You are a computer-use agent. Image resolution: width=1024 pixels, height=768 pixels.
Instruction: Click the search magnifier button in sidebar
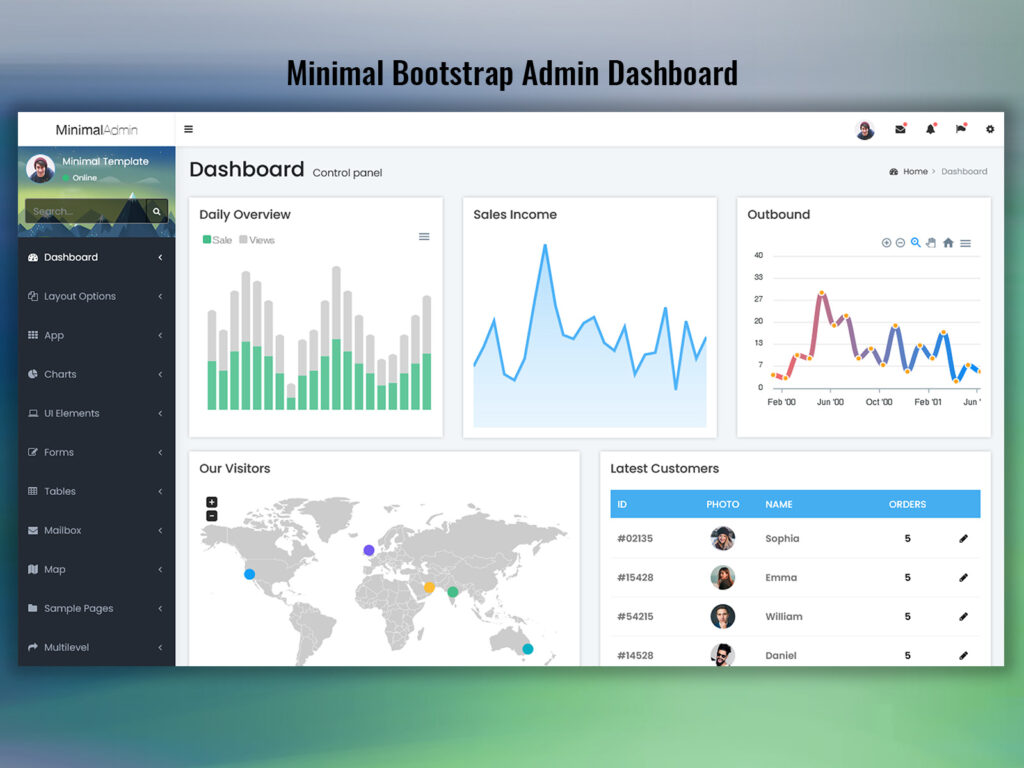157,211
